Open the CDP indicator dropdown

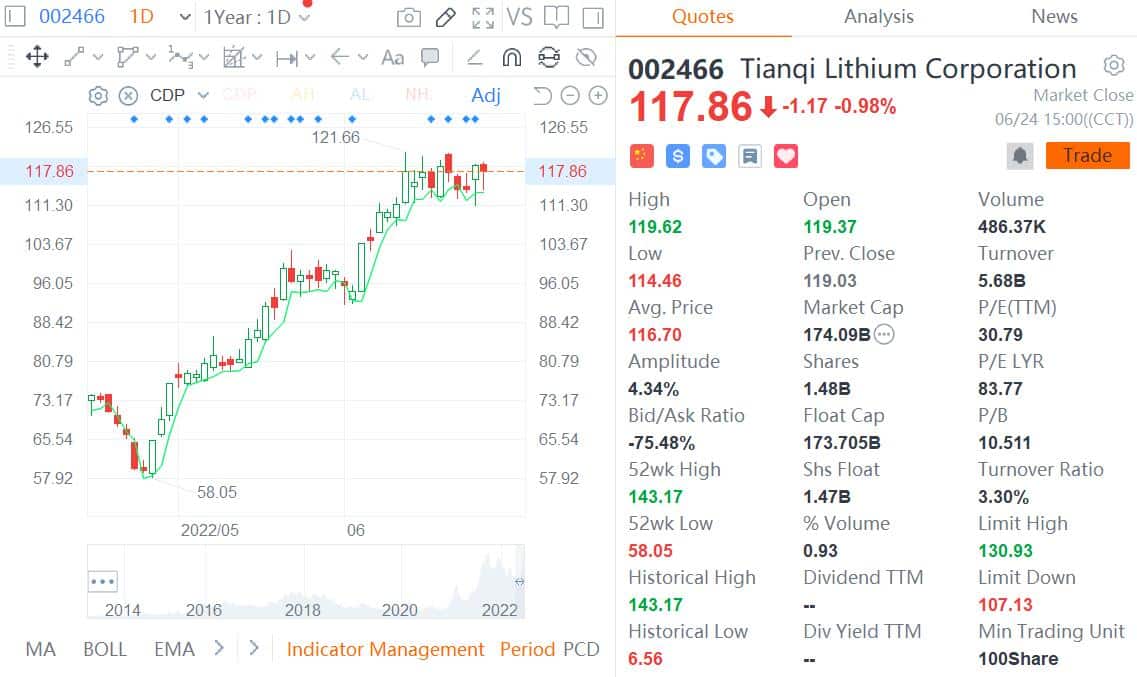click(x=203, y=95)
